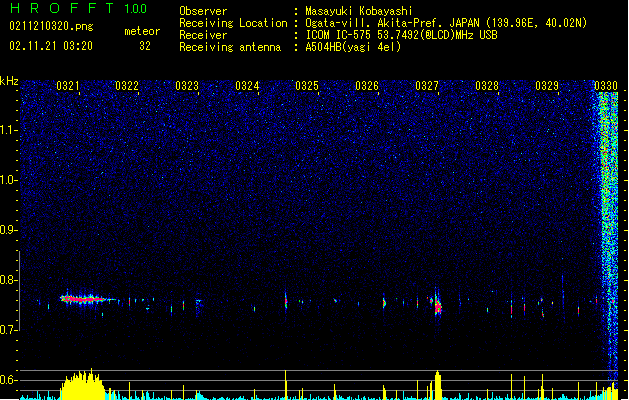Click the kHz axis unit label

[x=9, y=81]
